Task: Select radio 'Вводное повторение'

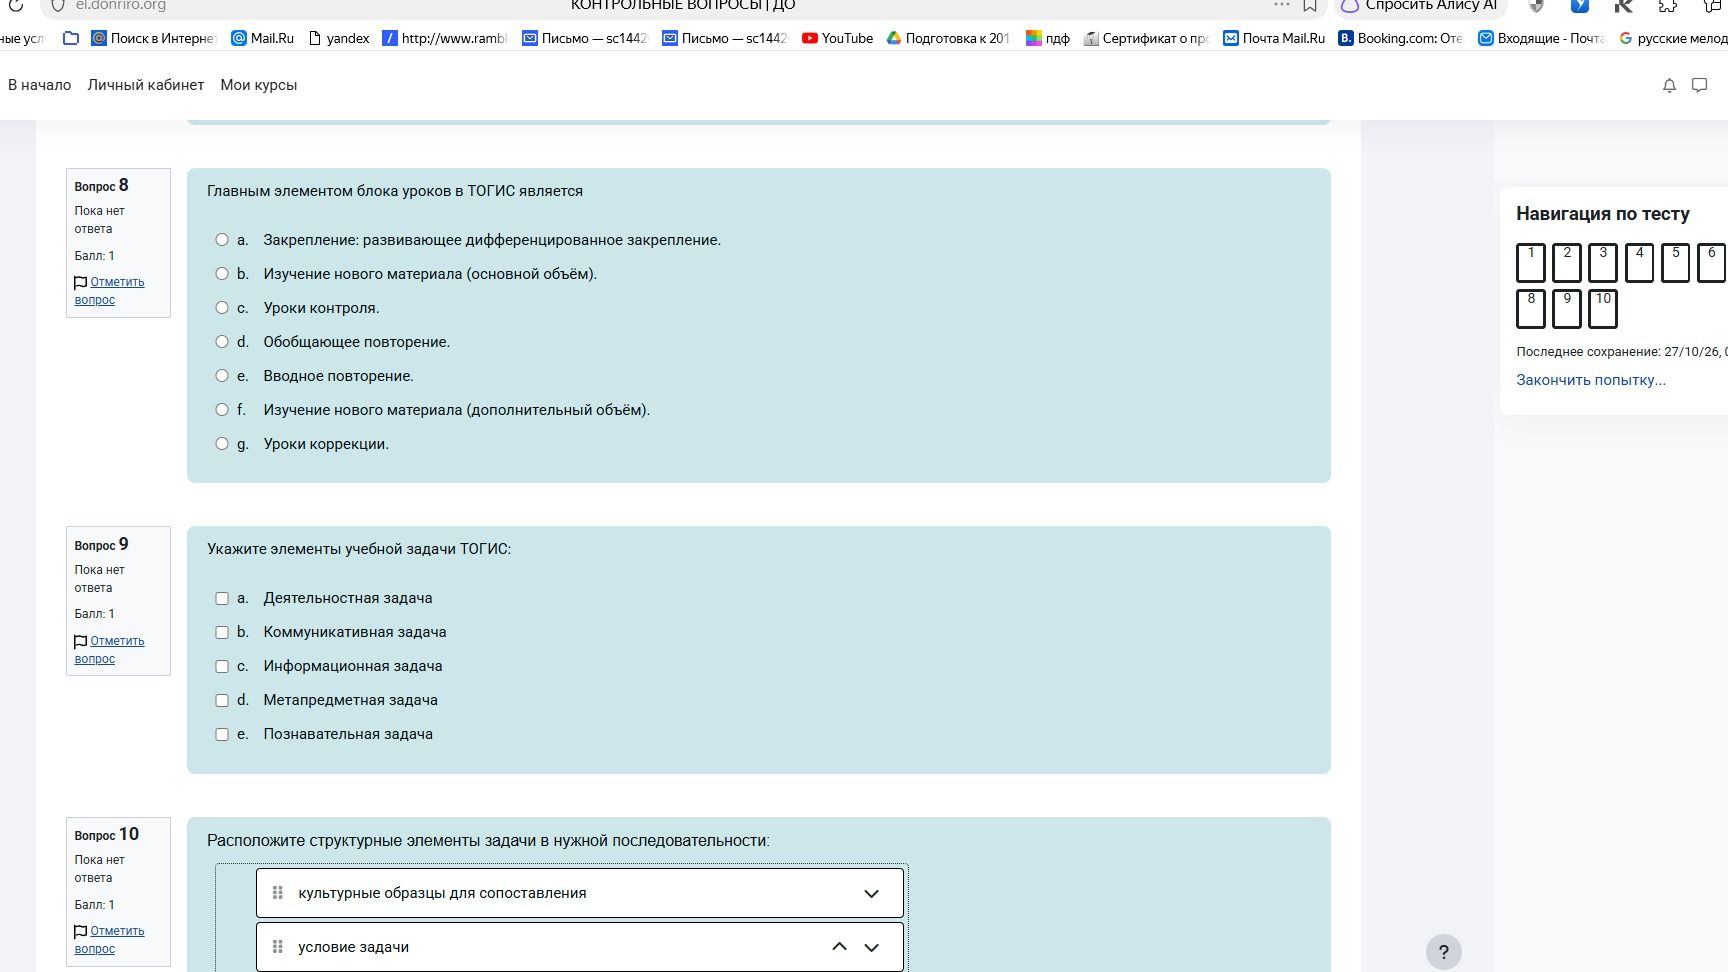Action: [x=222, y=376]
